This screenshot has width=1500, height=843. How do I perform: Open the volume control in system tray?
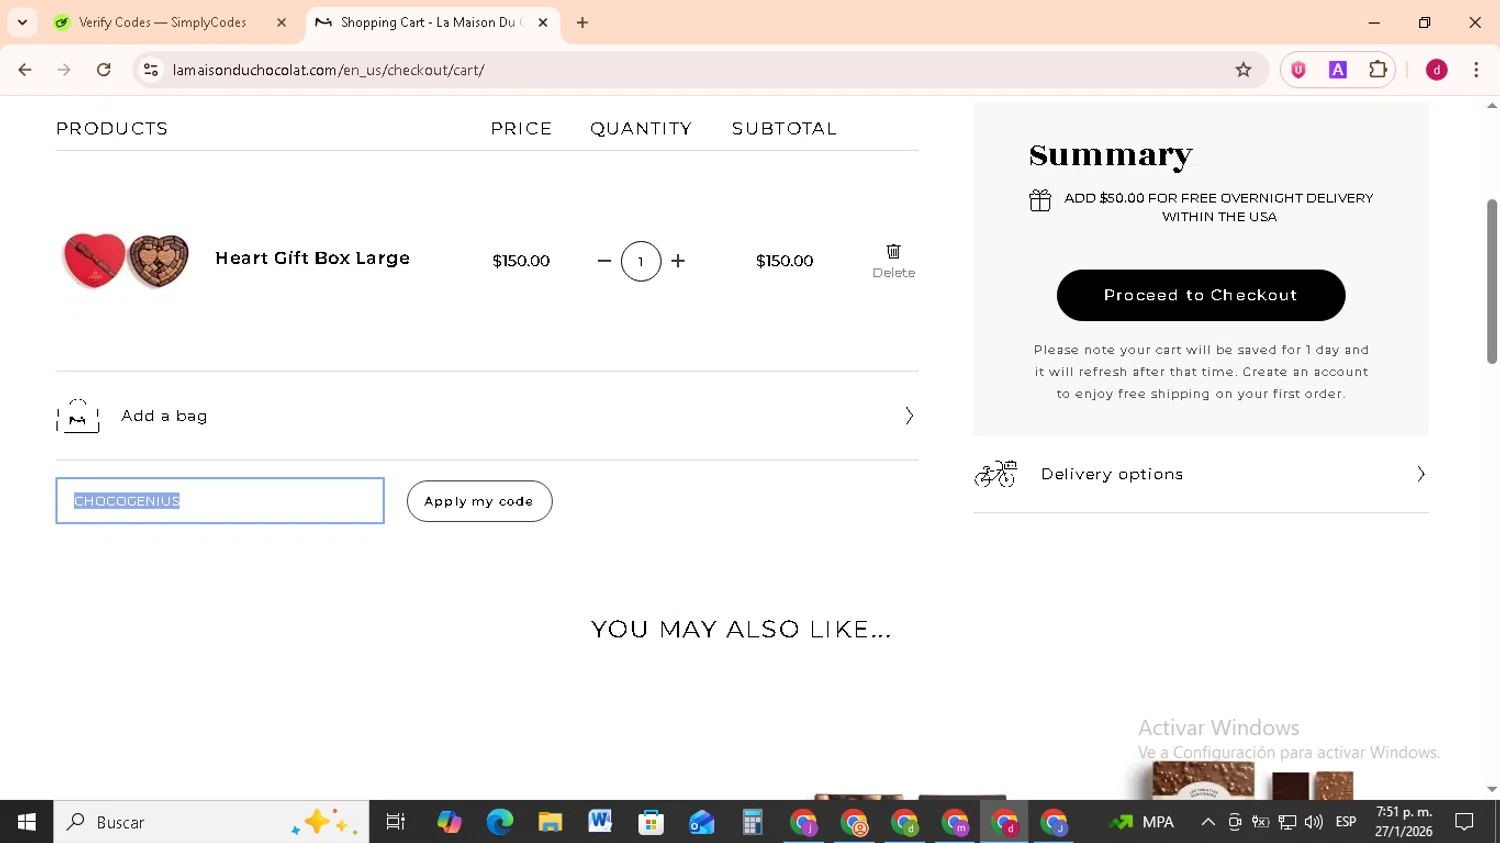click(x=1313, y=822)
